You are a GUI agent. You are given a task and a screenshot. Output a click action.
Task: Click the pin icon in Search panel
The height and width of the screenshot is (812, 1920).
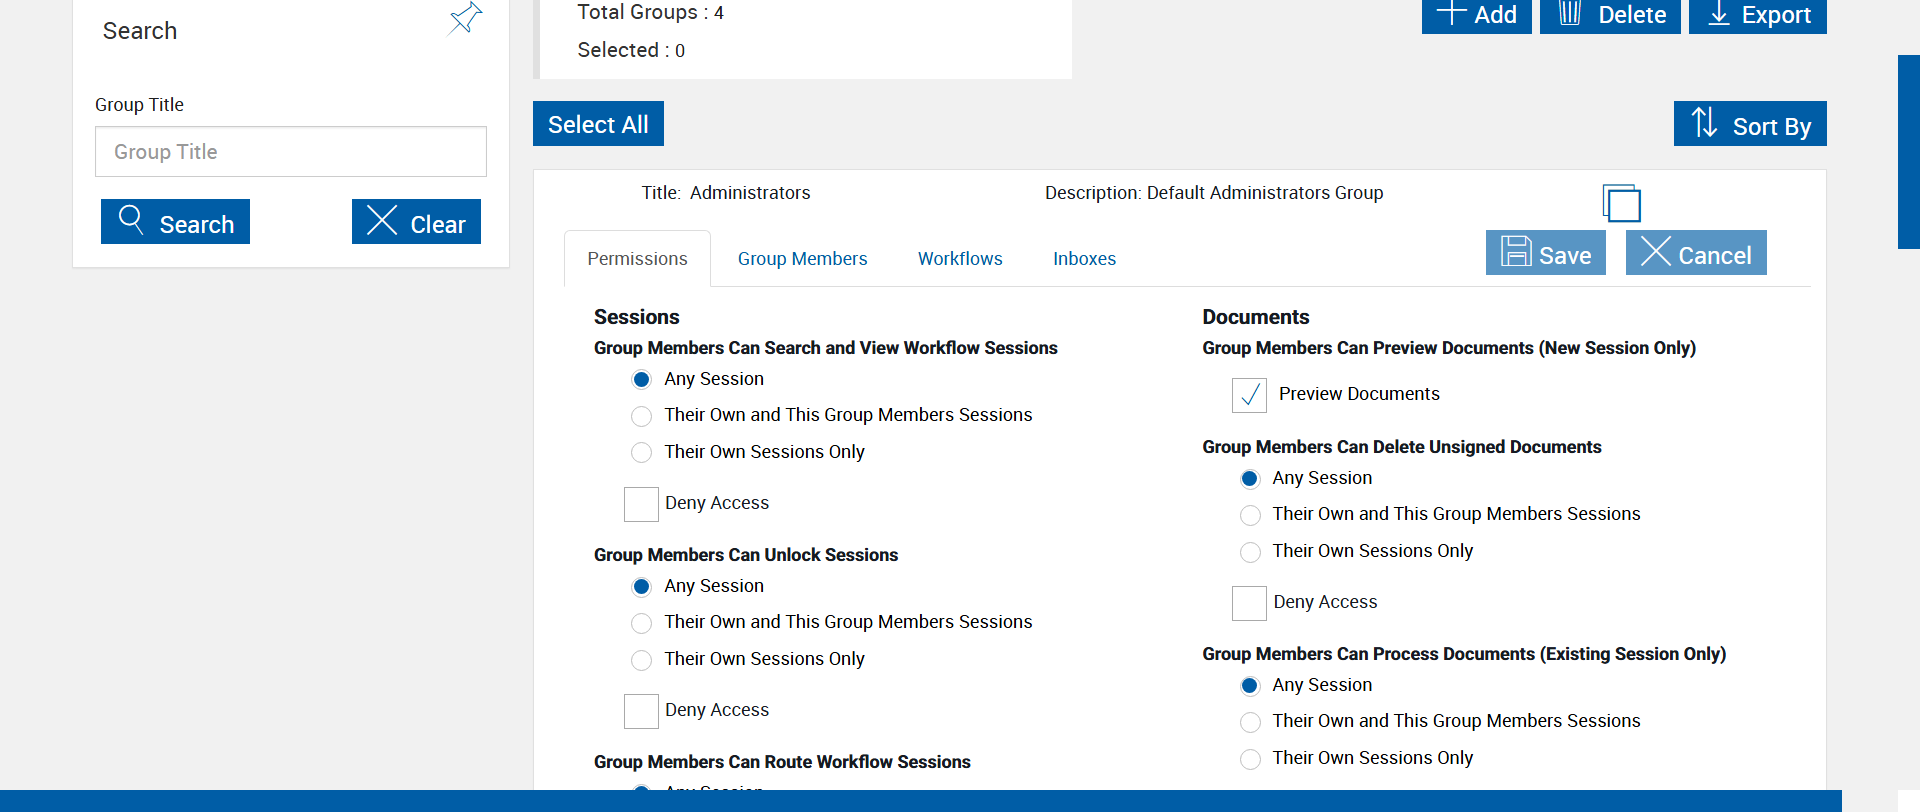pos(465,18)
